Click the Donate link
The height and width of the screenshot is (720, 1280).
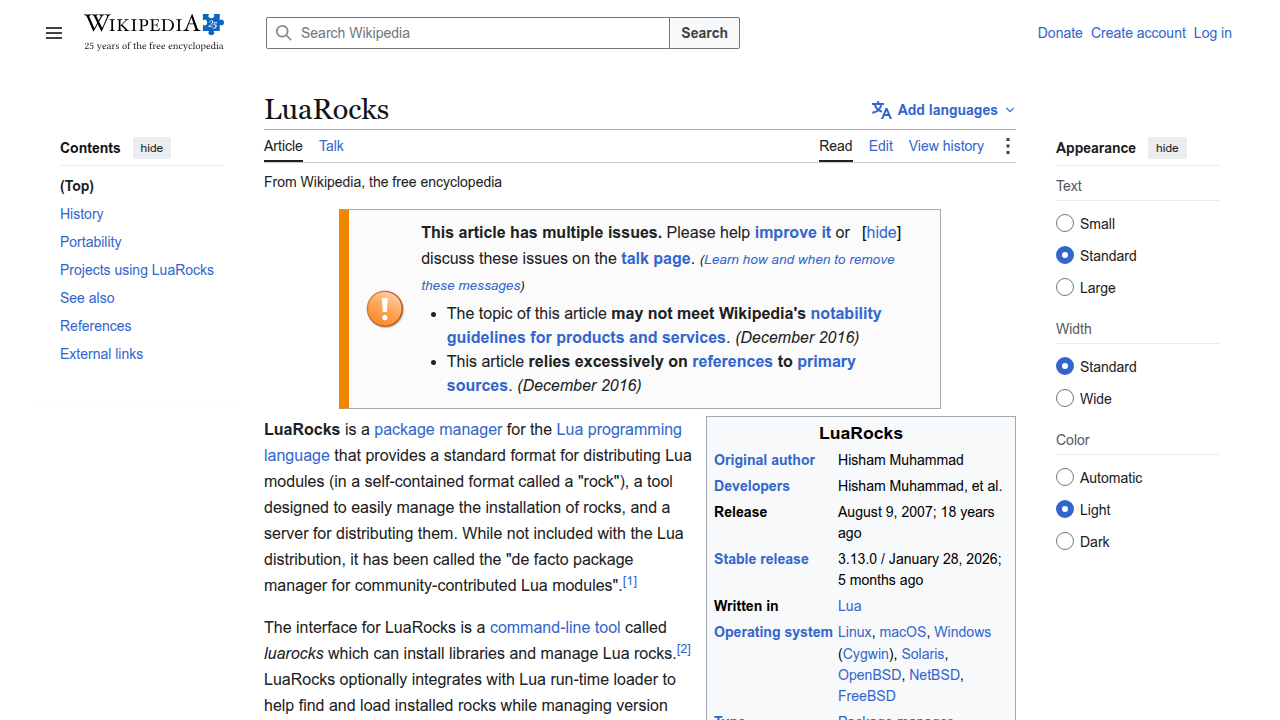point(1060,33)
